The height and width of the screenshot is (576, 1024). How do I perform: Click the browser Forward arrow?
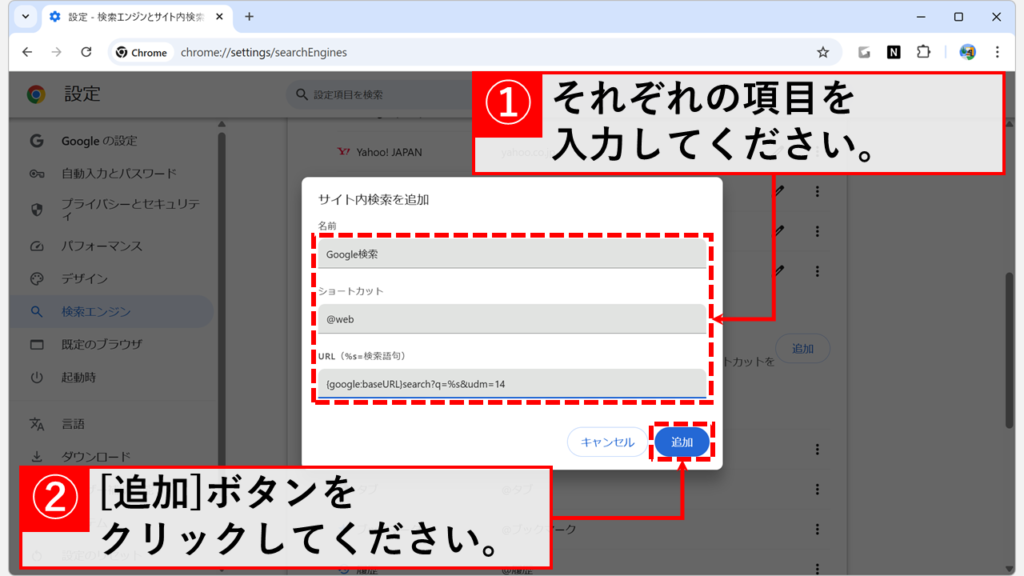click(56, 52)
